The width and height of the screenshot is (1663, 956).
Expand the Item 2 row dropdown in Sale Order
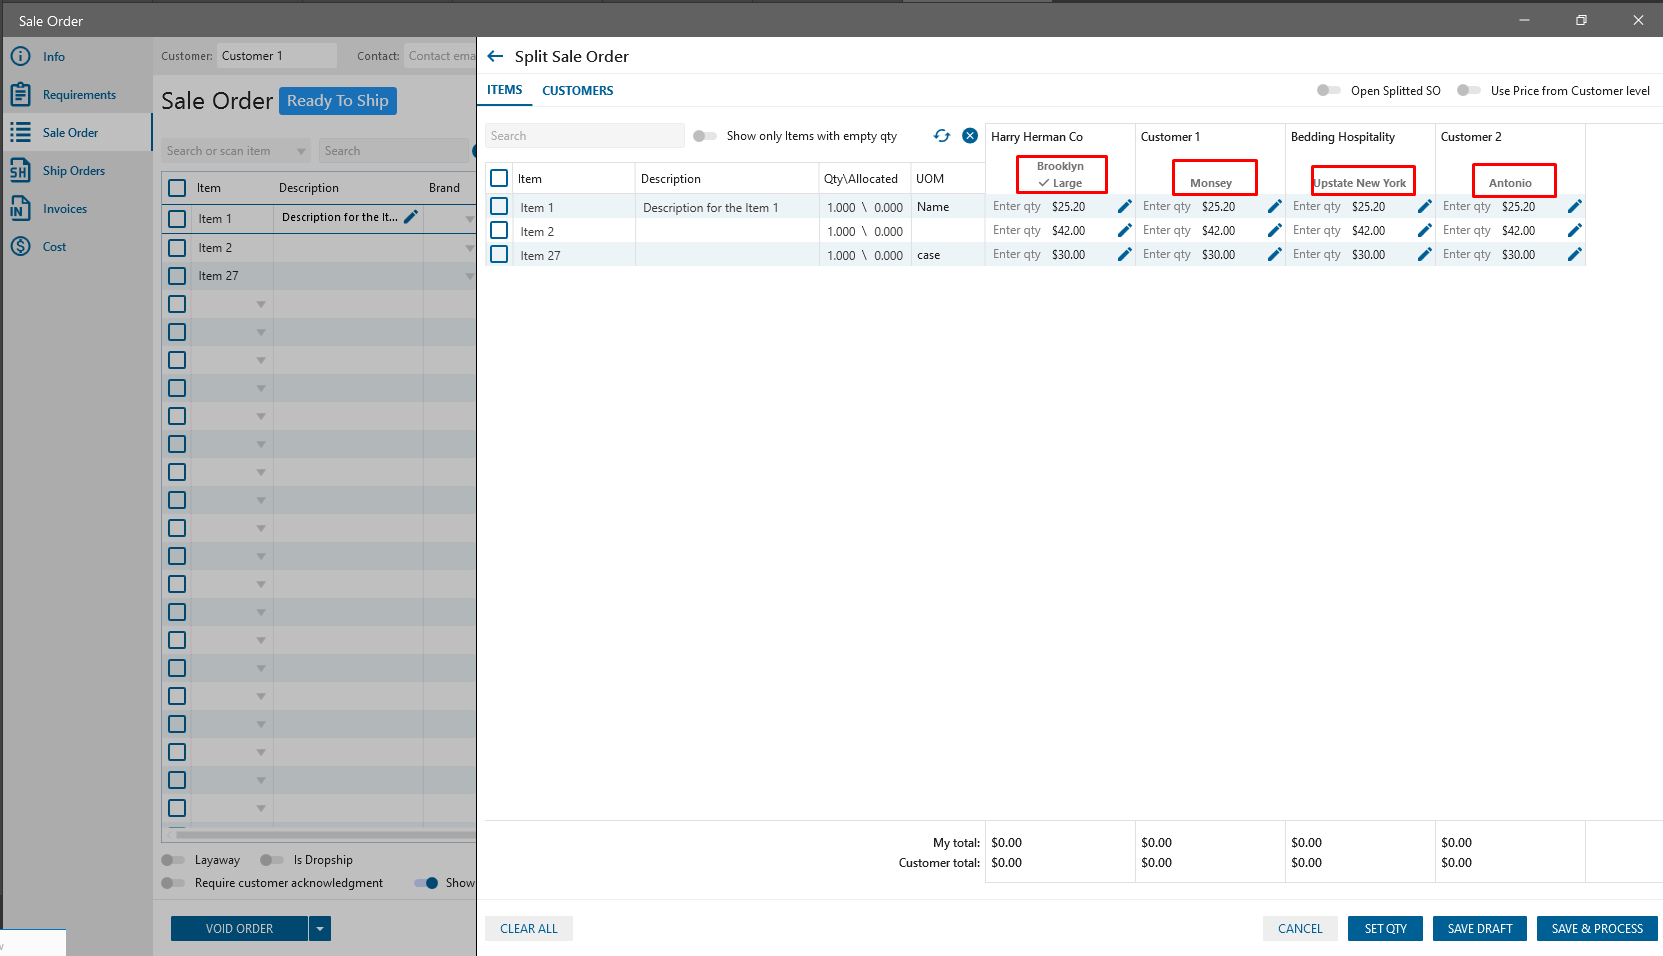pos(469,248)
